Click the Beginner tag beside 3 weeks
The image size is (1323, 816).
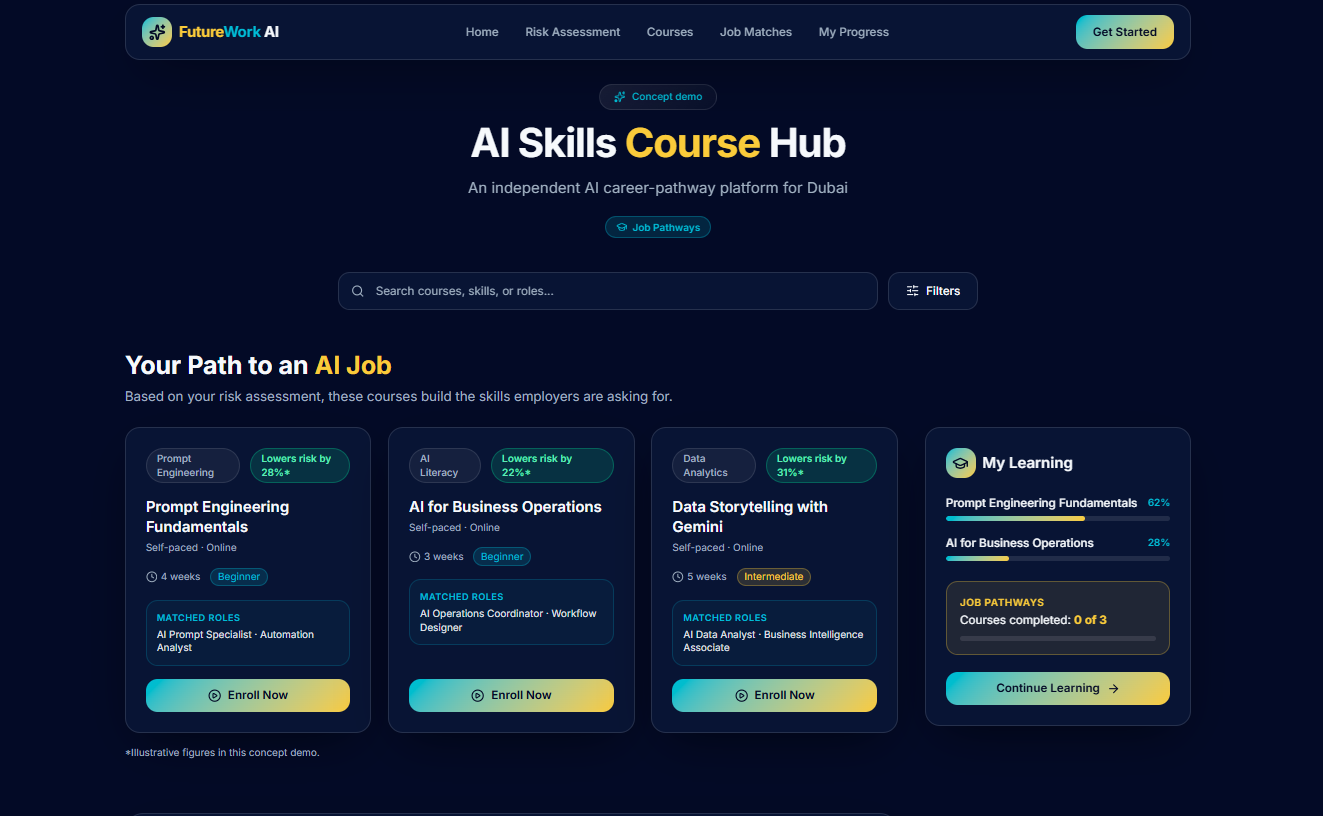coord(502,557)
